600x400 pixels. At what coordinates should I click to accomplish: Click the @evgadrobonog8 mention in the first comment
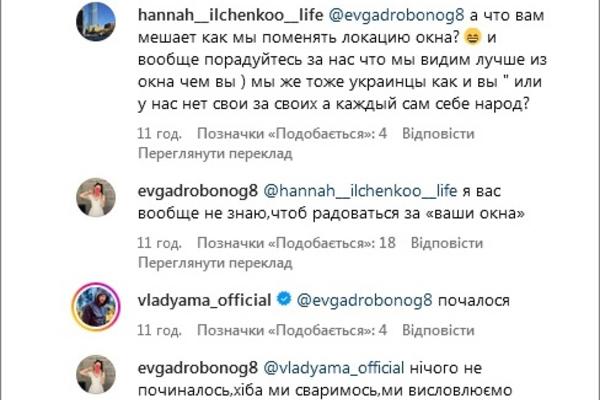(x=396, y=15)
